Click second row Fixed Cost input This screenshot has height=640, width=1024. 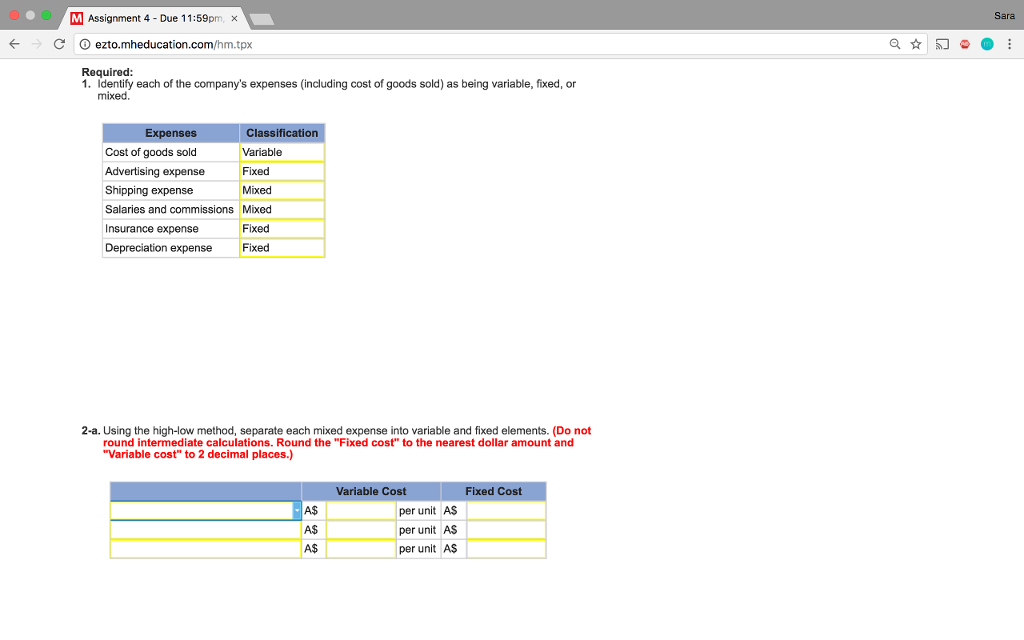tap(506, 530)
